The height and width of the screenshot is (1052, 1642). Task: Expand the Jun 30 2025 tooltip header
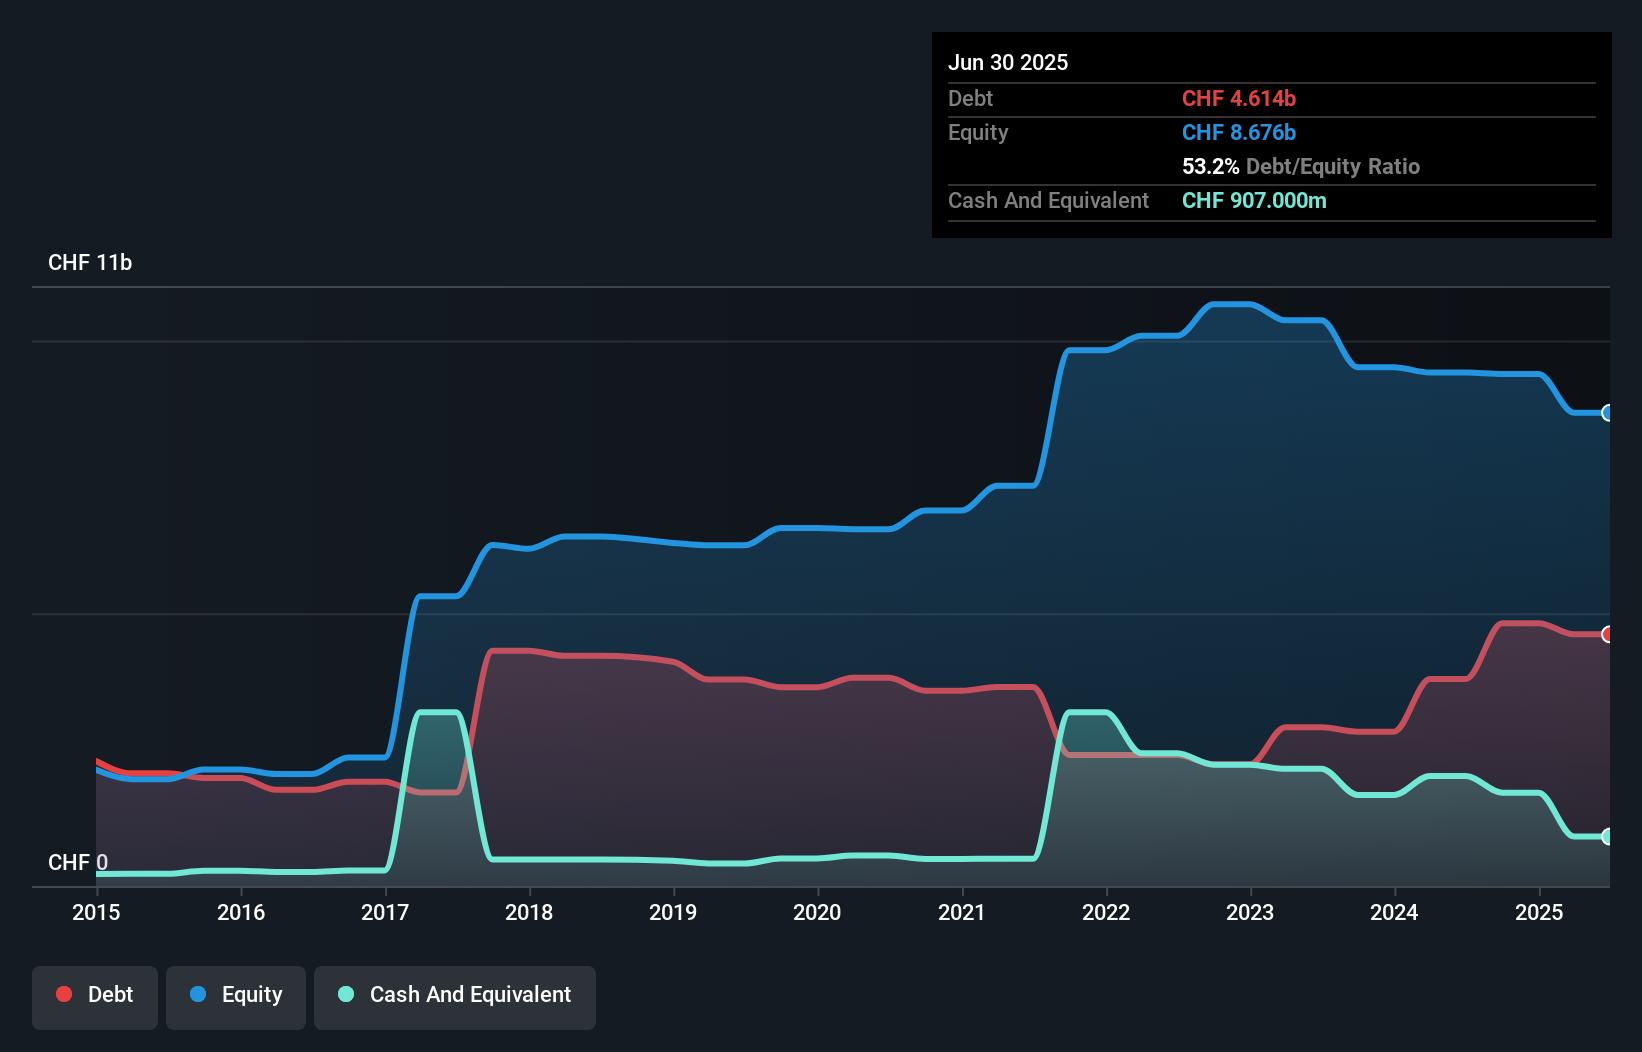1008,62
